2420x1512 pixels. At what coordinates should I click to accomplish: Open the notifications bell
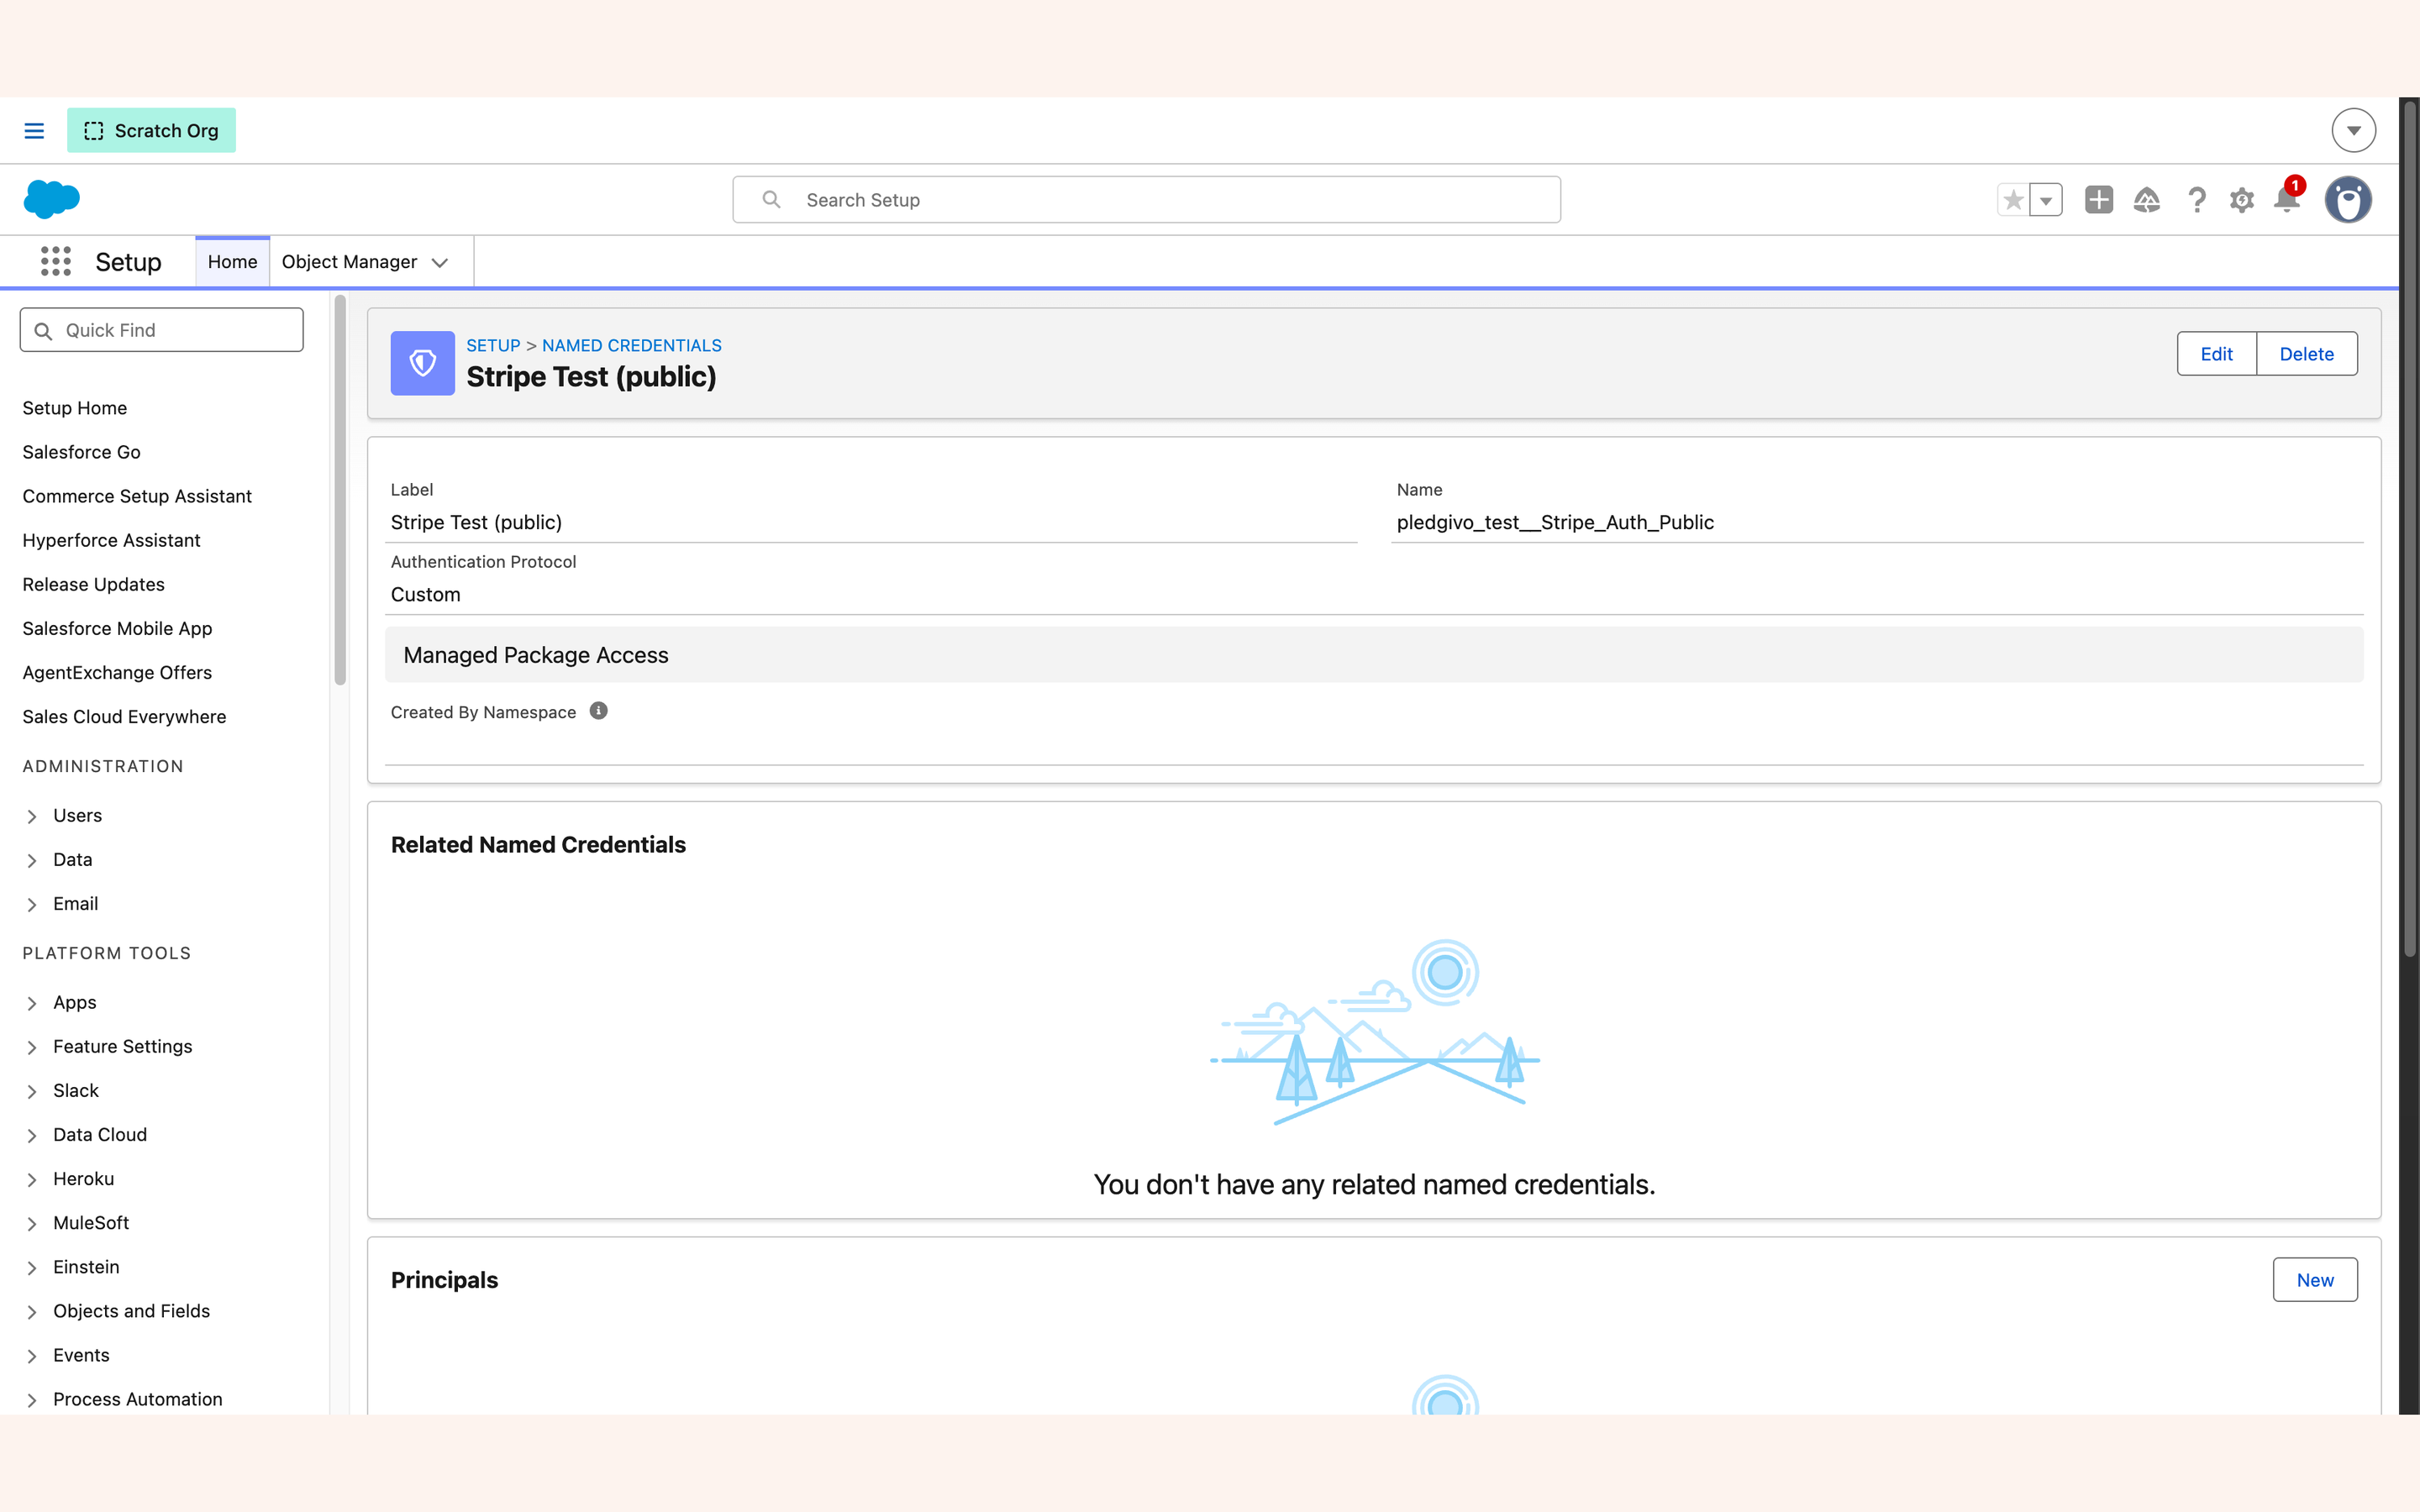coord(2287,198)
